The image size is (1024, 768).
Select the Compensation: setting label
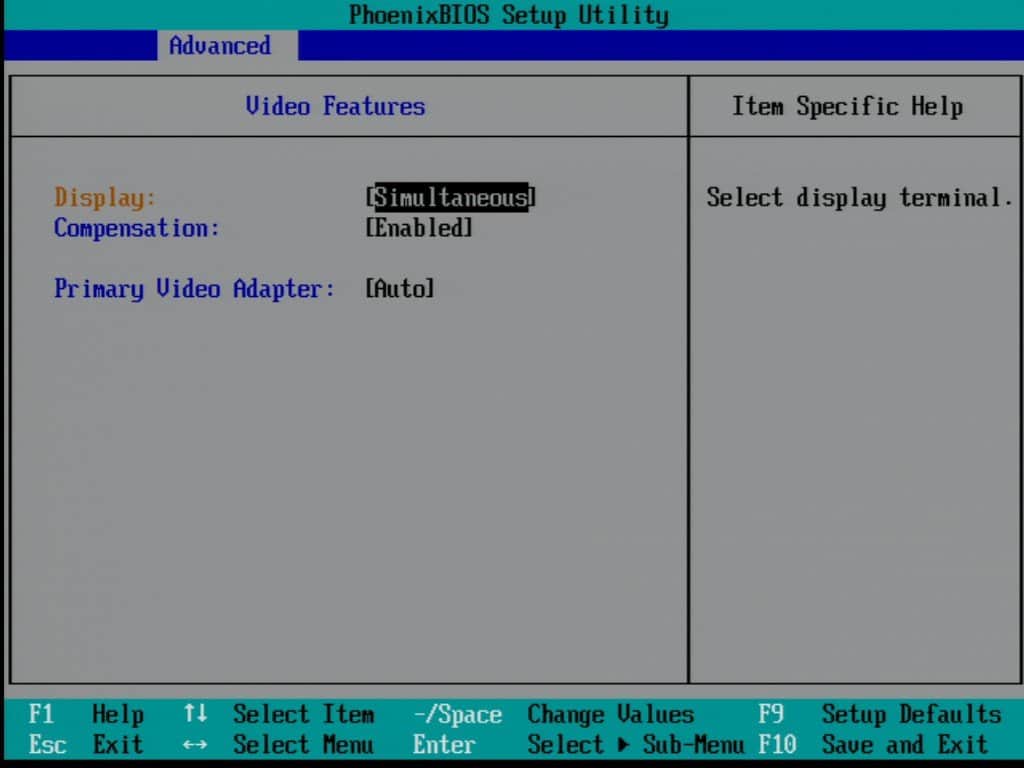(136, 228)
